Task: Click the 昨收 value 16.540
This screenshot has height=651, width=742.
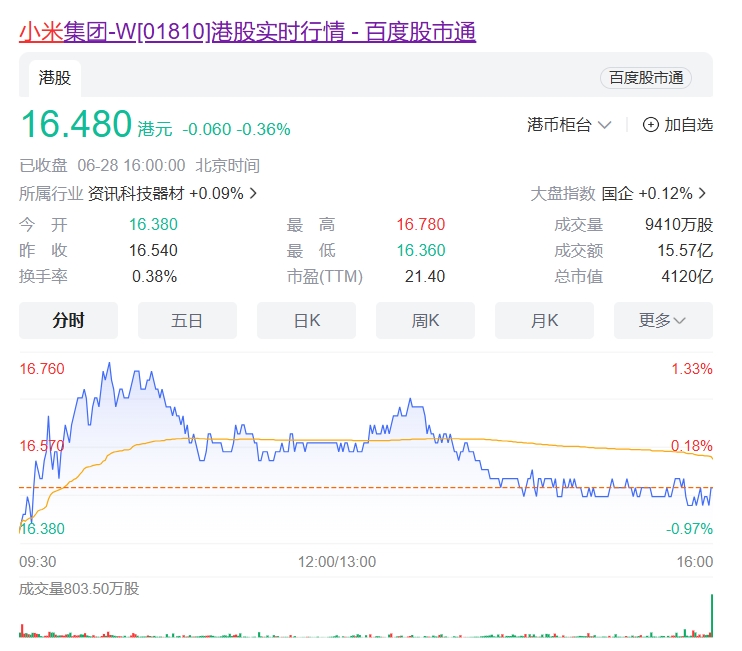Action: 153,250
